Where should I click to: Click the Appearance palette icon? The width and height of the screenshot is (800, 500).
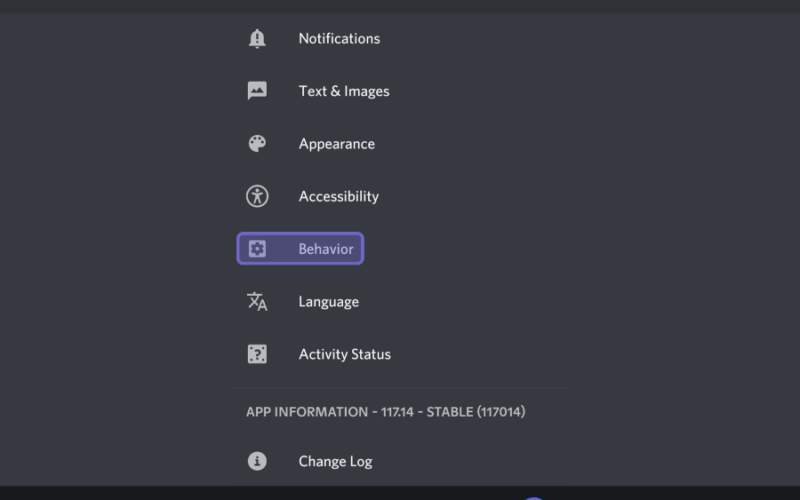coord(257,143)
